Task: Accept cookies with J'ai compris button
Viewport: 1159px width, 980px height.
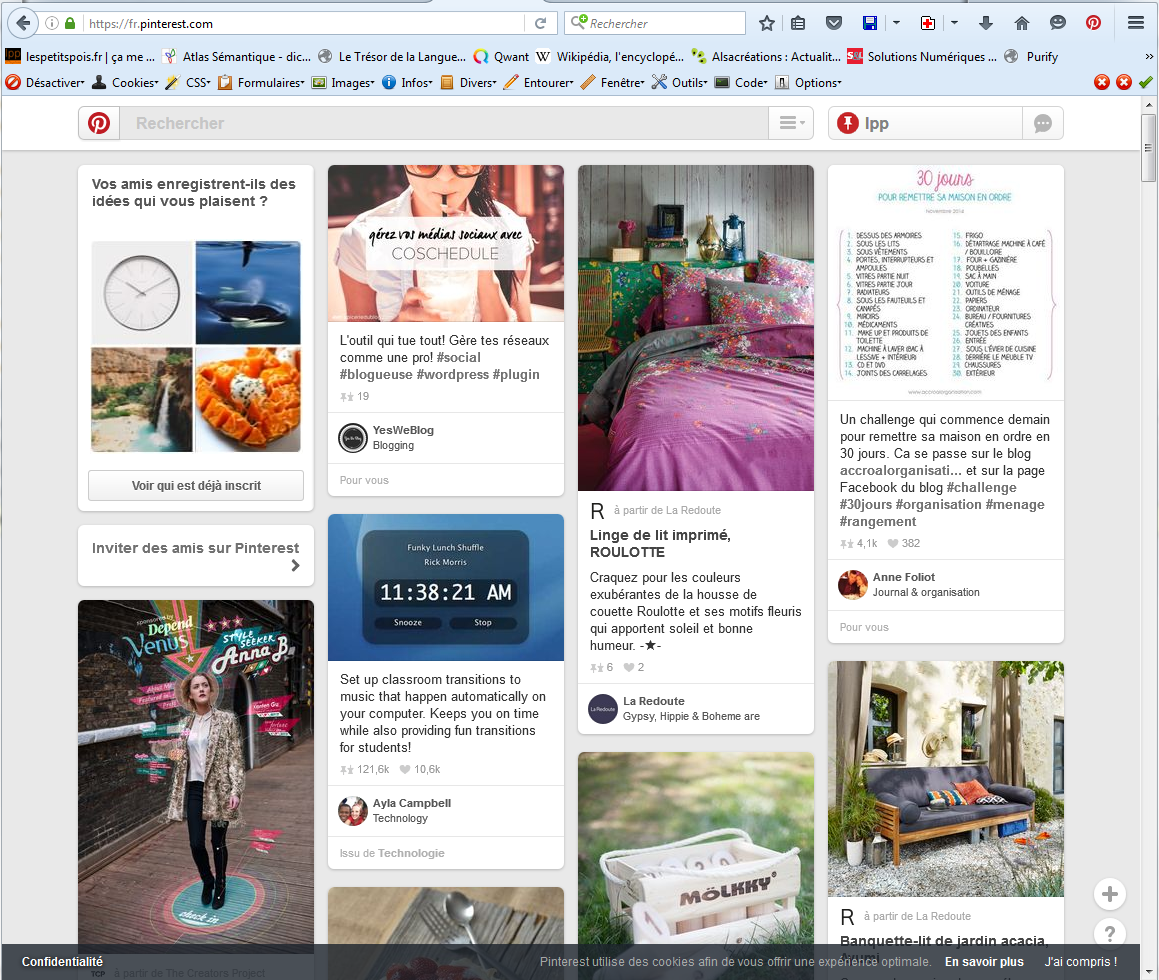Action: coord(1081,962)
